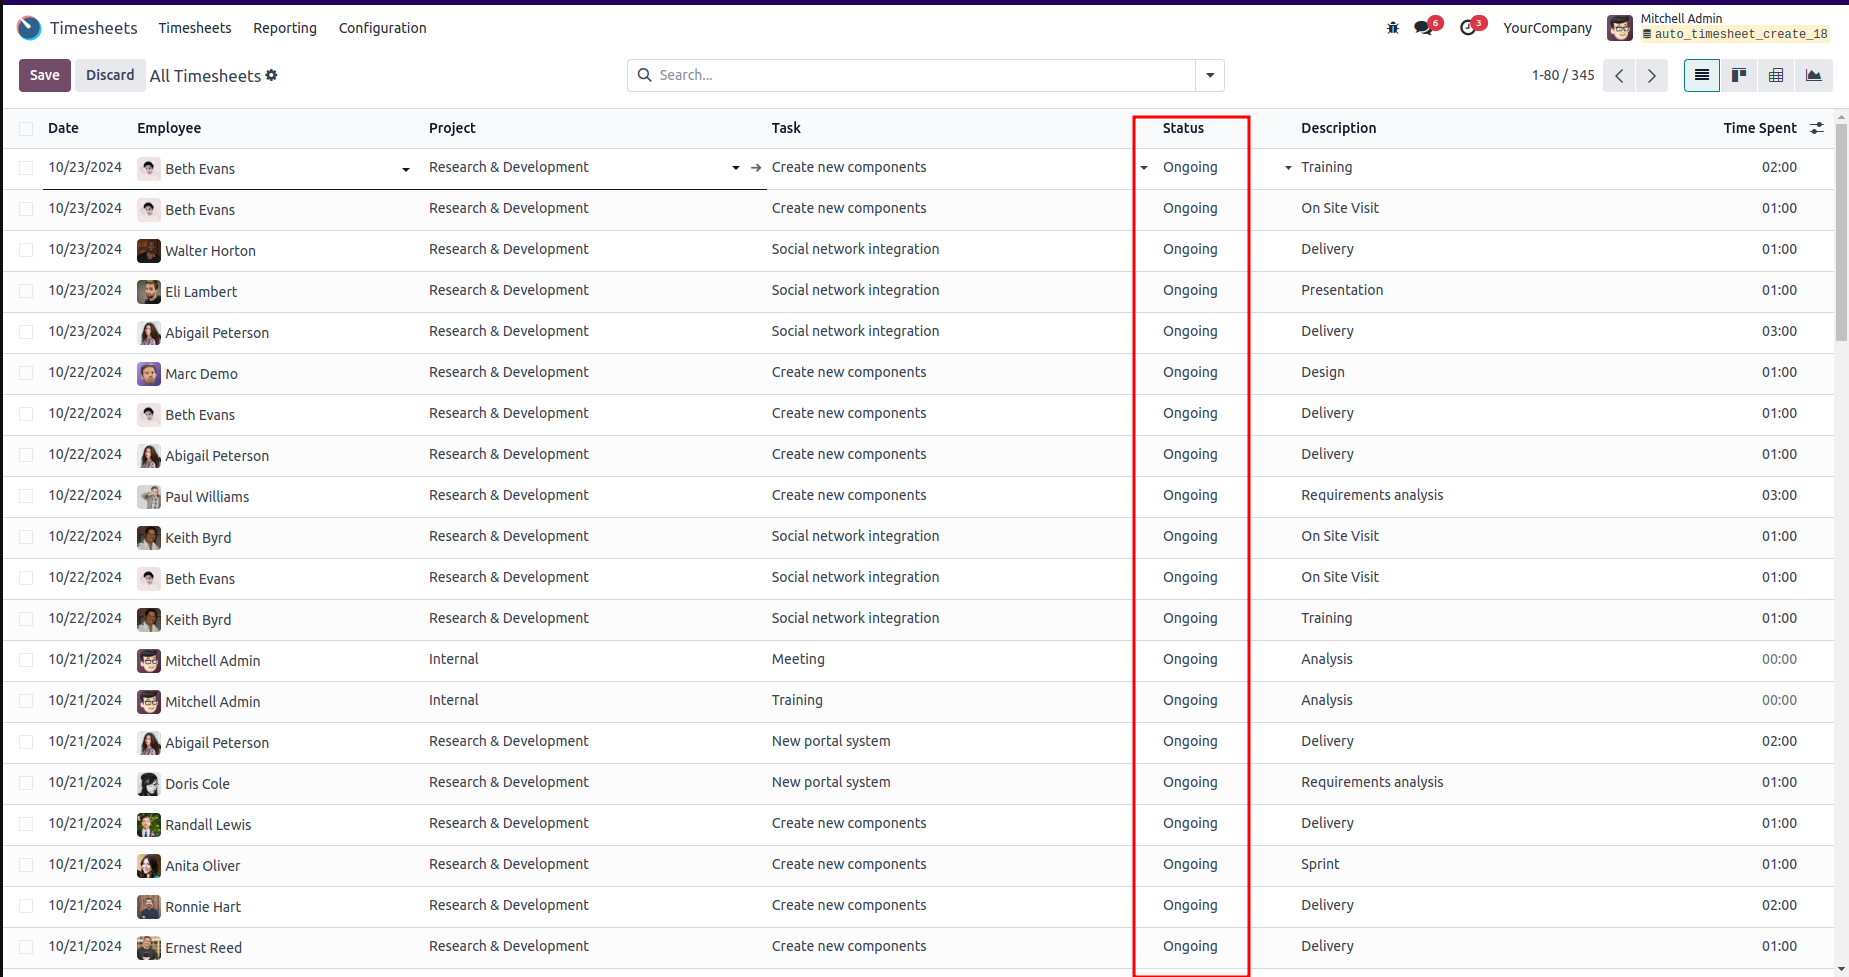Viewport: 1849px width, 977px height.
Task: Save the timesheet record
Action: click(x=44, y=75)
